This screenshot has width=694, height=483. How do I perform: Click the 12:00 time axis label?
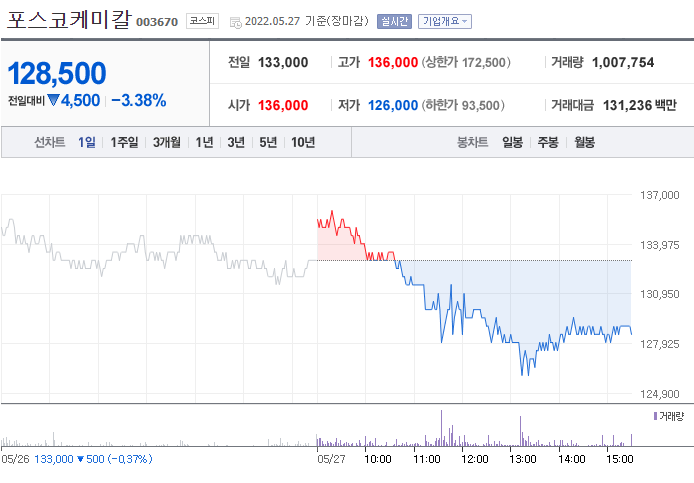[474, 459]
